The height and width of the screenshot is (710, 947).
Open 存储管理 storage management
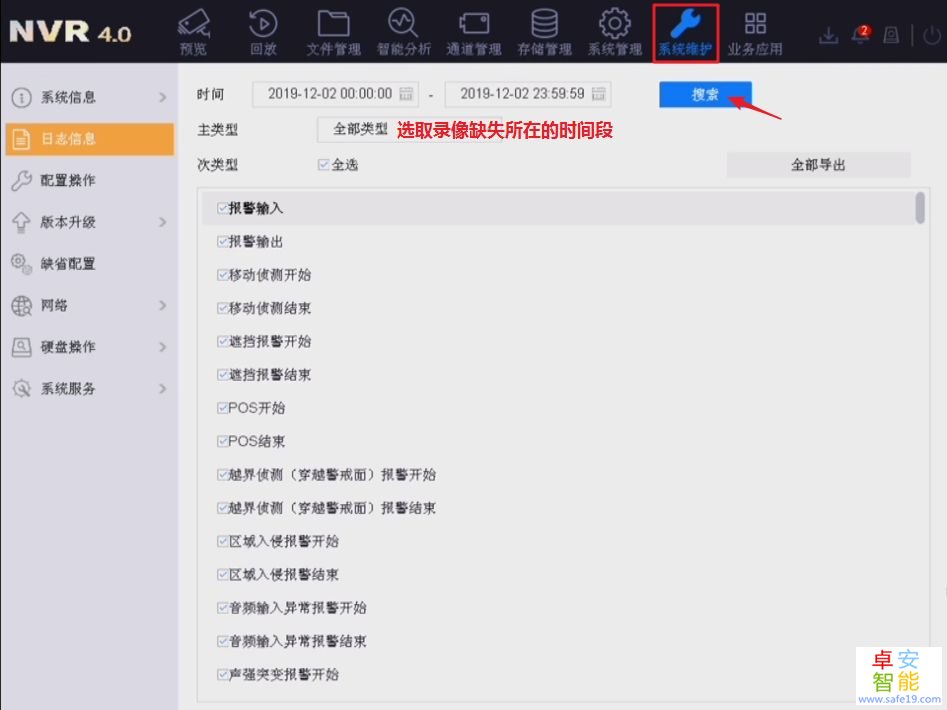[x=544, y=30]
